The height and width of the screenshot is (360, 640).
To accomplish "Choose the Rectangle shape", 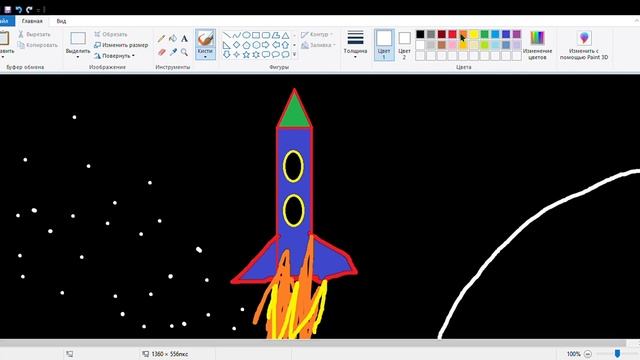I will (x=256, y=36).
